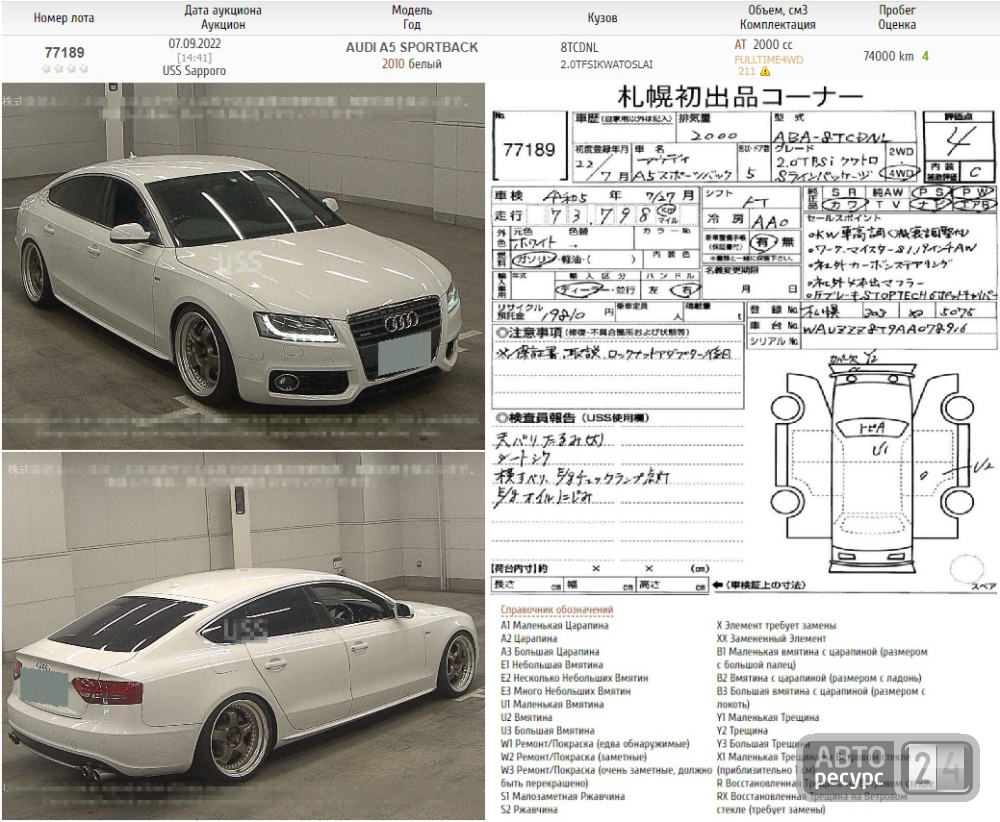The height and width of the screenshot is (822, 1000).
Task: Open the auction sheet image
Action: pos(743,339)
